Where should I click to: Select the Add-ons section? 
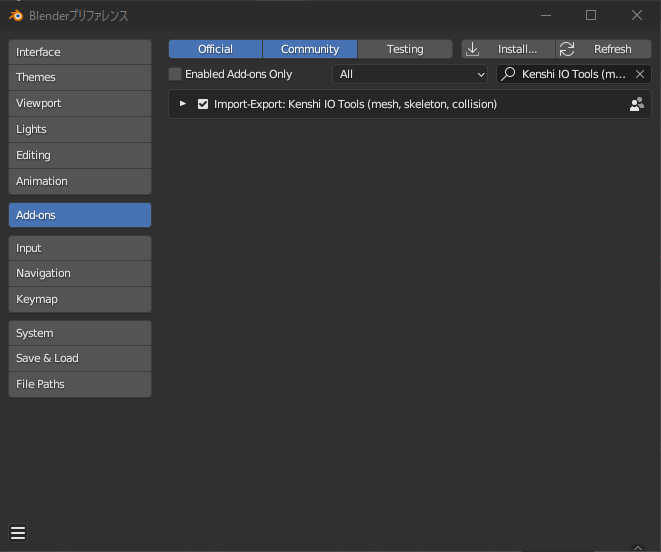click(x=80, y=215)
